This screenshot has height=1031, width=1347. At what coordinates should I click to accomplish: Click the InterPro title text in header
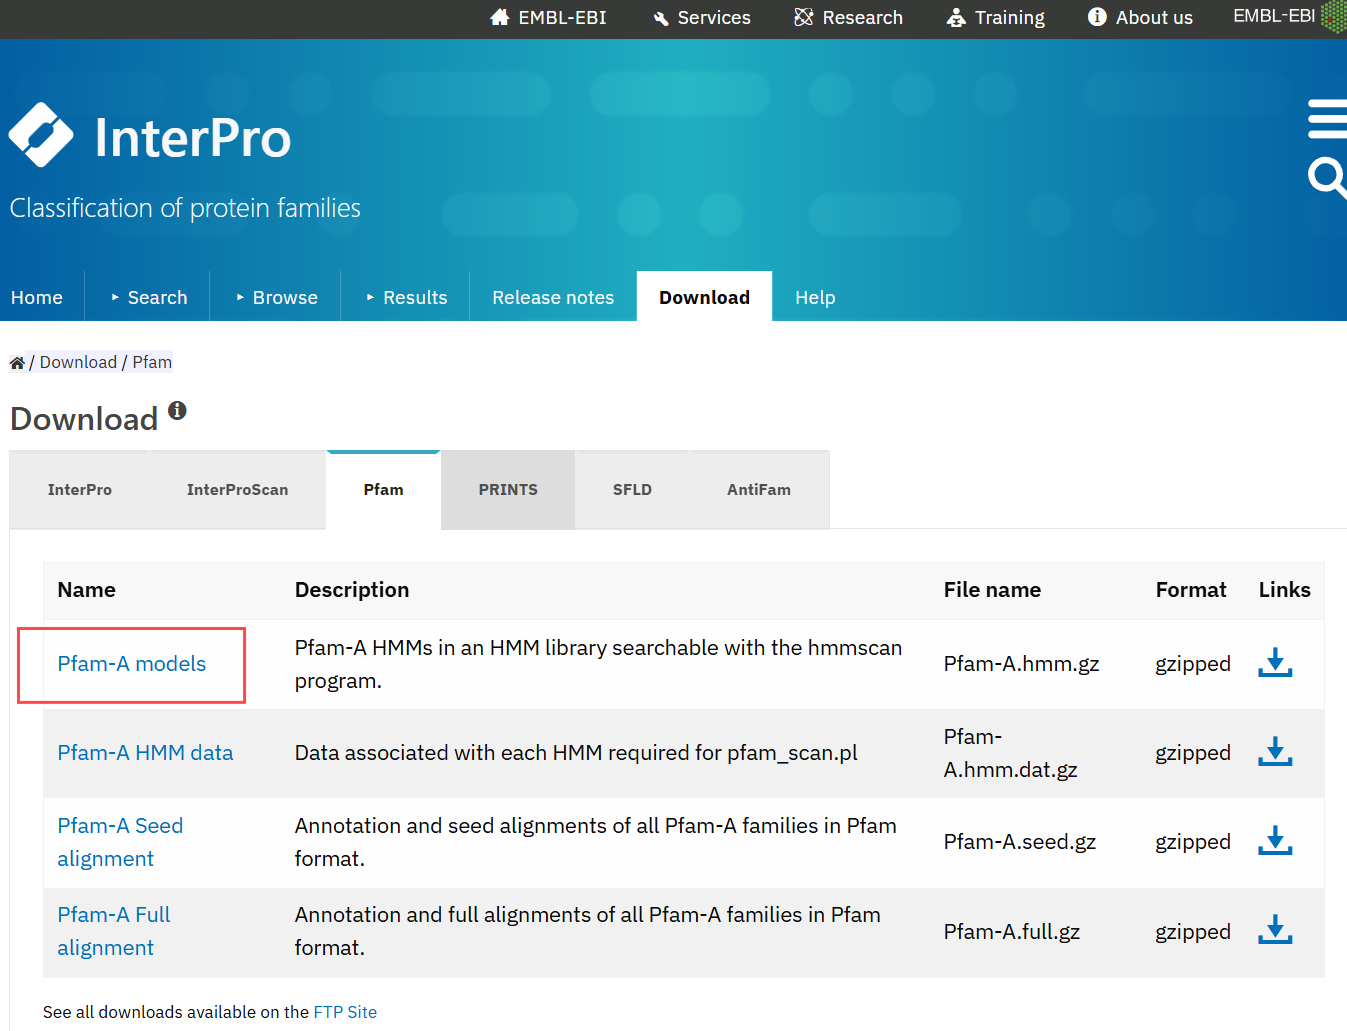pos(193,138)
